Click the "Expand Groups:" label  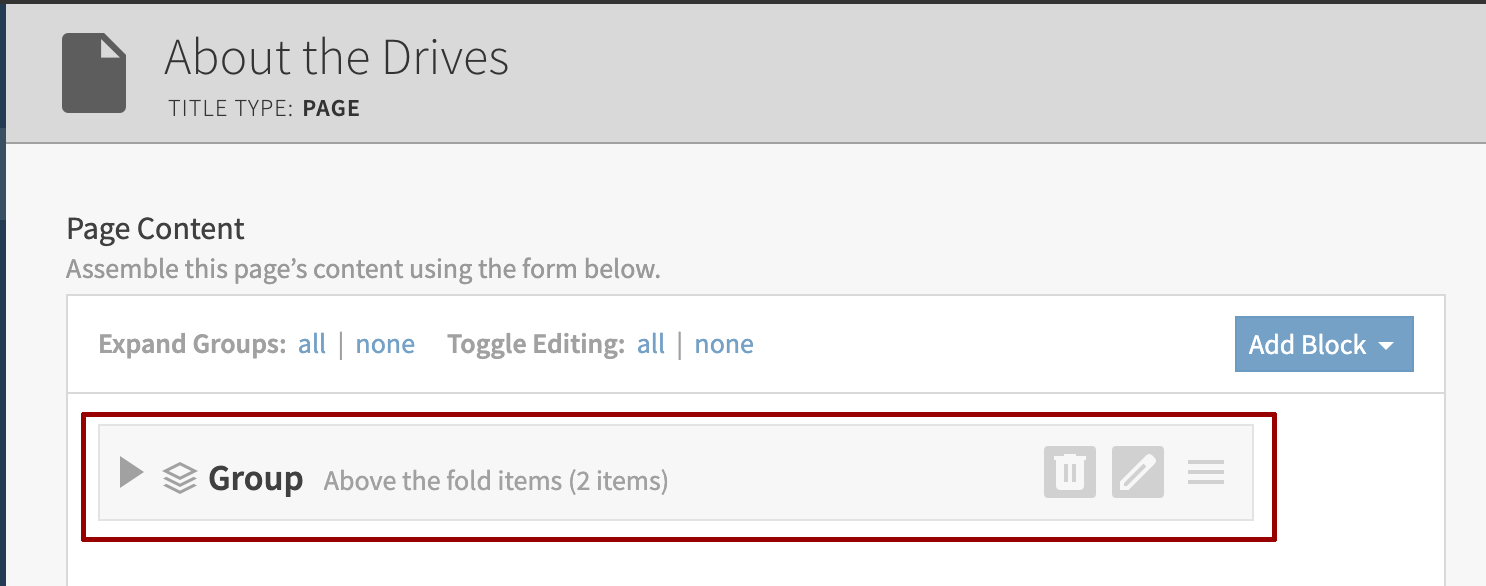pyautogui.click(x=193, y=345)
